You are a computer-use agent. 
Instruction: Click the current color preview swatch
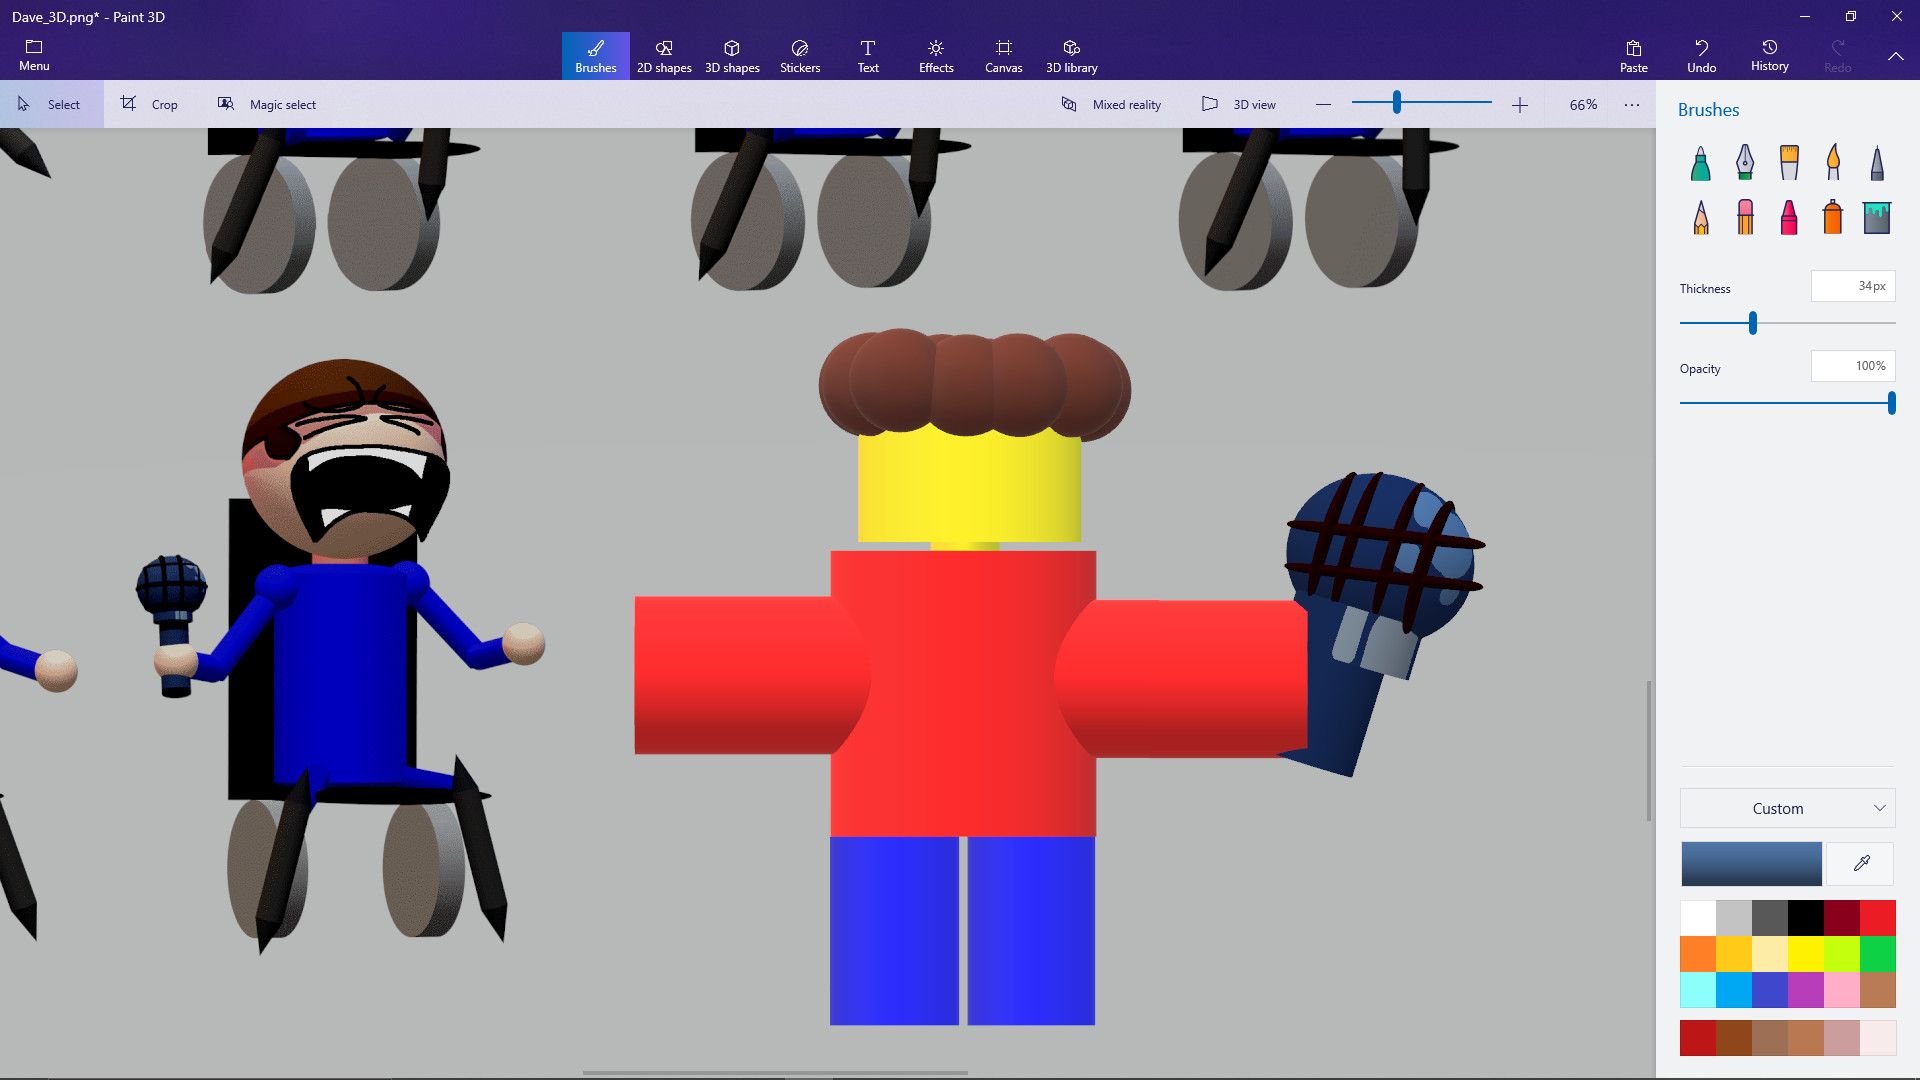[x=1751, y=863]
